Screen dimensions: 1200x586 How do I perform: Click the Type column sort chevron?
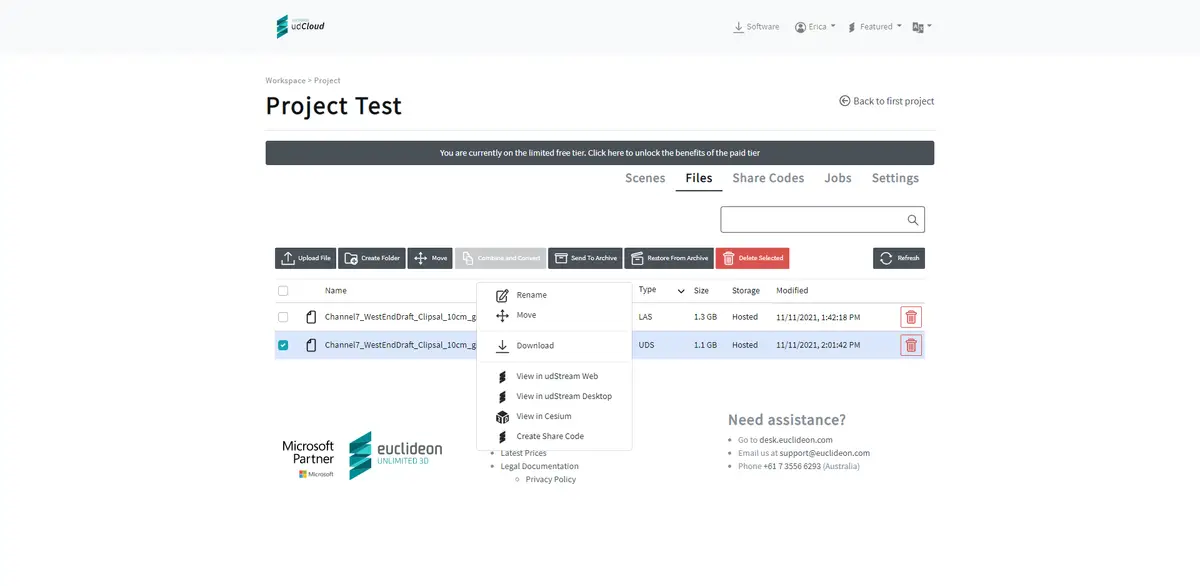[x=681, y=291]
